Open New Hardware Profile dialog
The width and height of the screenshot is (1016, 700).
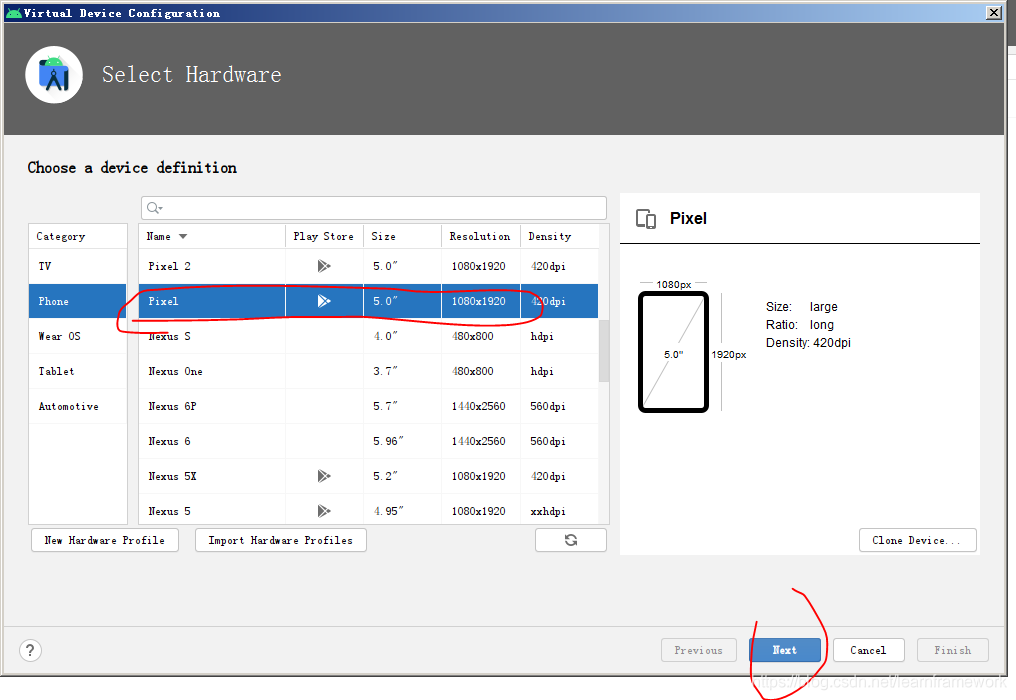tap(105, 540)
